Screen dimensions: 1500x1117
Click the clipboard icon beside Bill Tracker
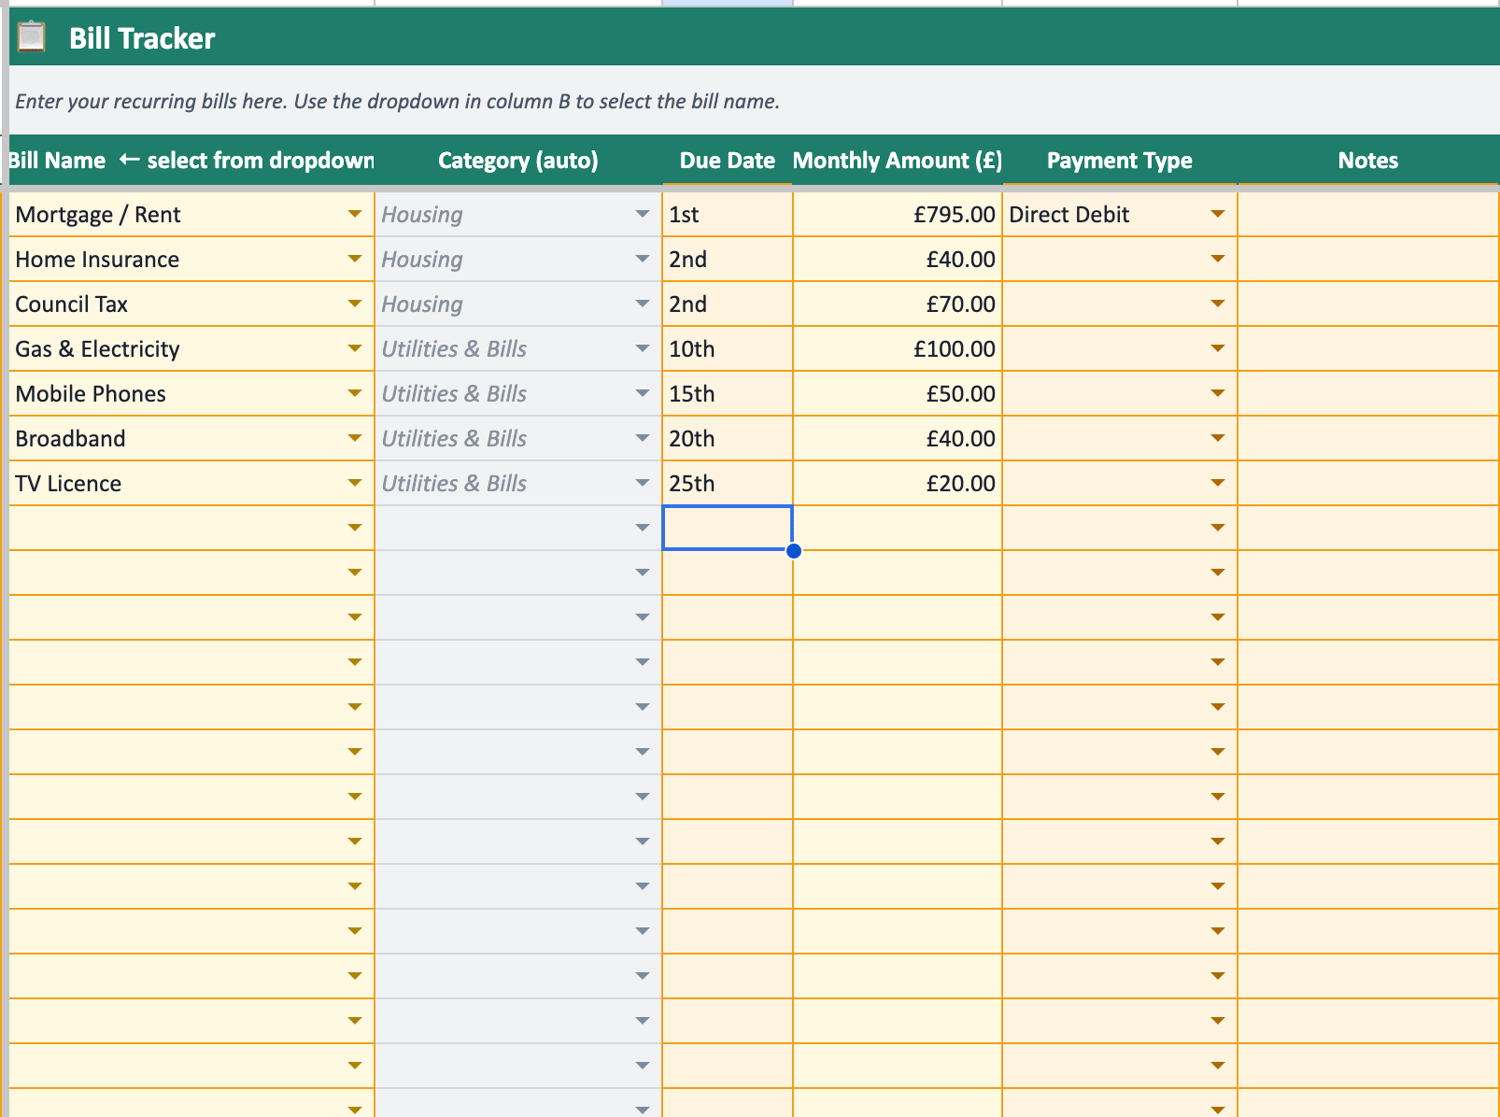pyautogui.click(x=32, y=37)
